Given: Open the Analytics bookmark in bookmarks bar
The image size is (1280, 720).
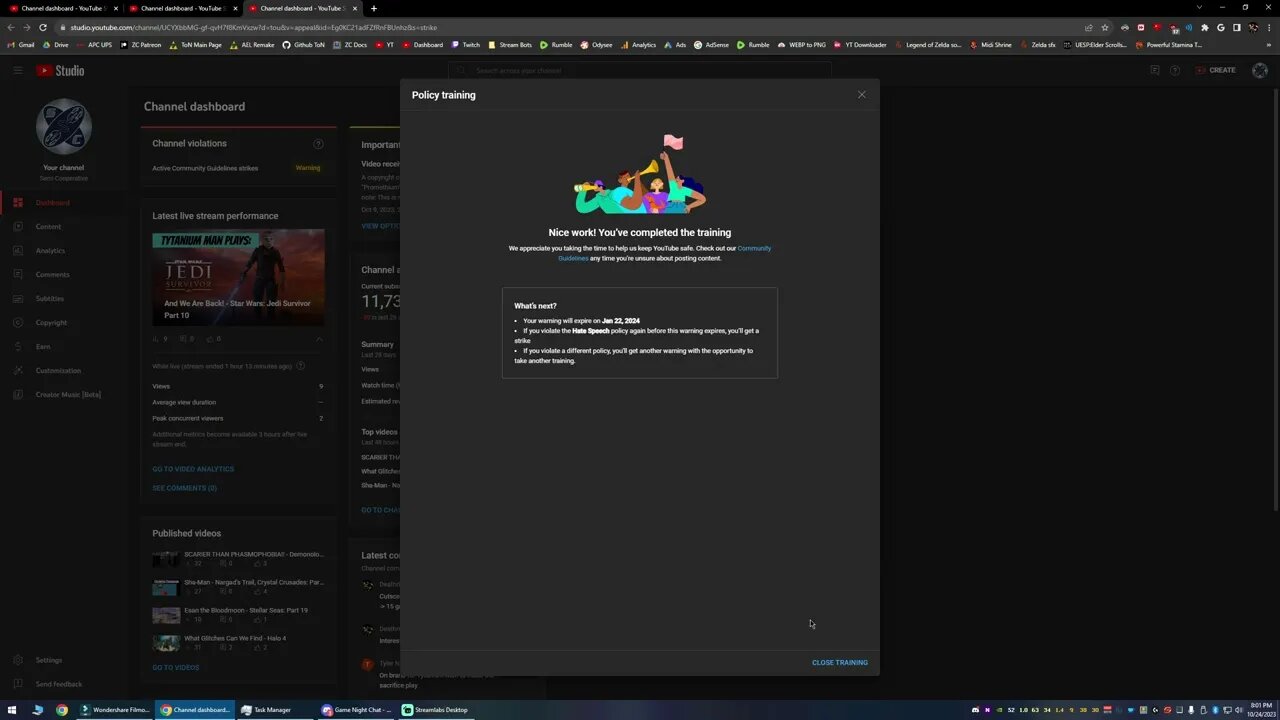Looking at the screenshot, I should (x=639, y=45).
